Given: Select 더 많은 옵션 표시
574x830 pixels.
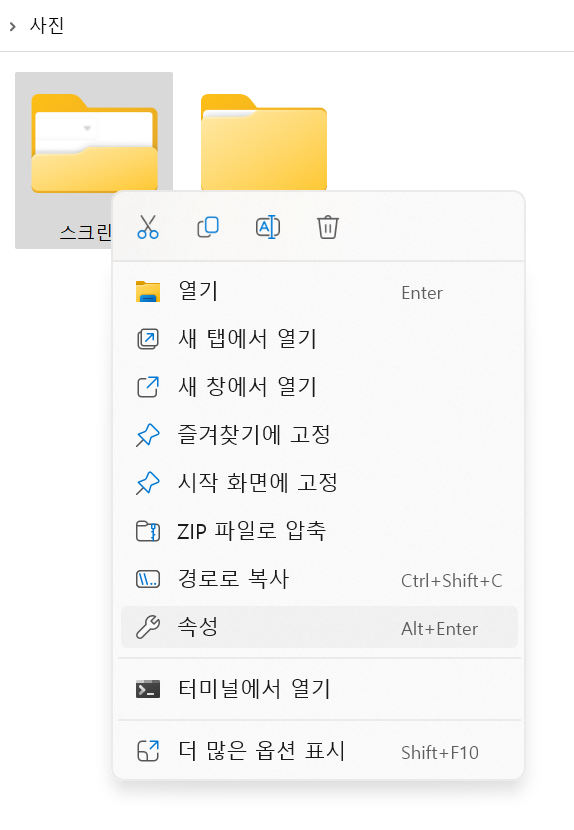Looking at the screenshot, I should 319,751.
